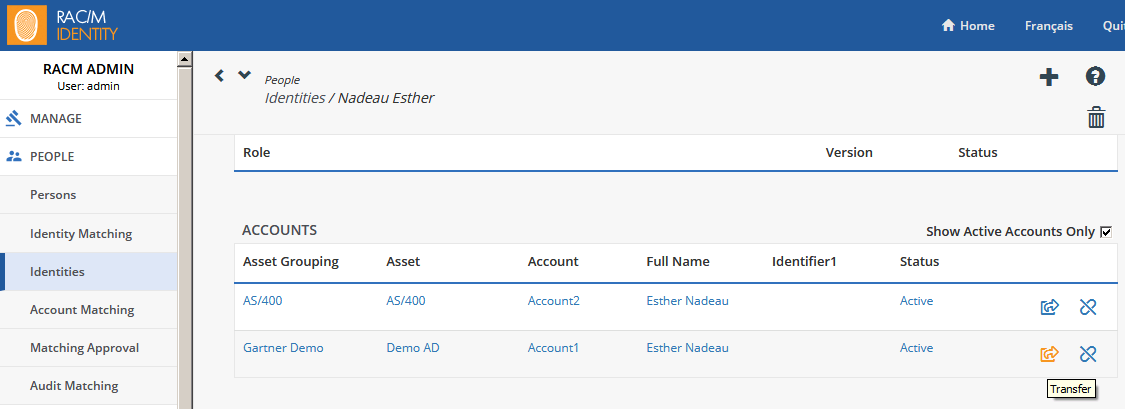The height and width of the screenshot is (409, 1125).
Task: Open help with the question mark icon
Action: click(x=1094, y=76)
